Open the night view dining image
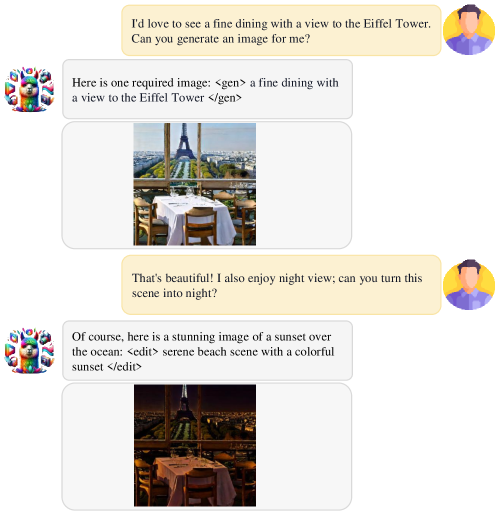Viewport: 498px width, 513px height. tap(195, 445)
